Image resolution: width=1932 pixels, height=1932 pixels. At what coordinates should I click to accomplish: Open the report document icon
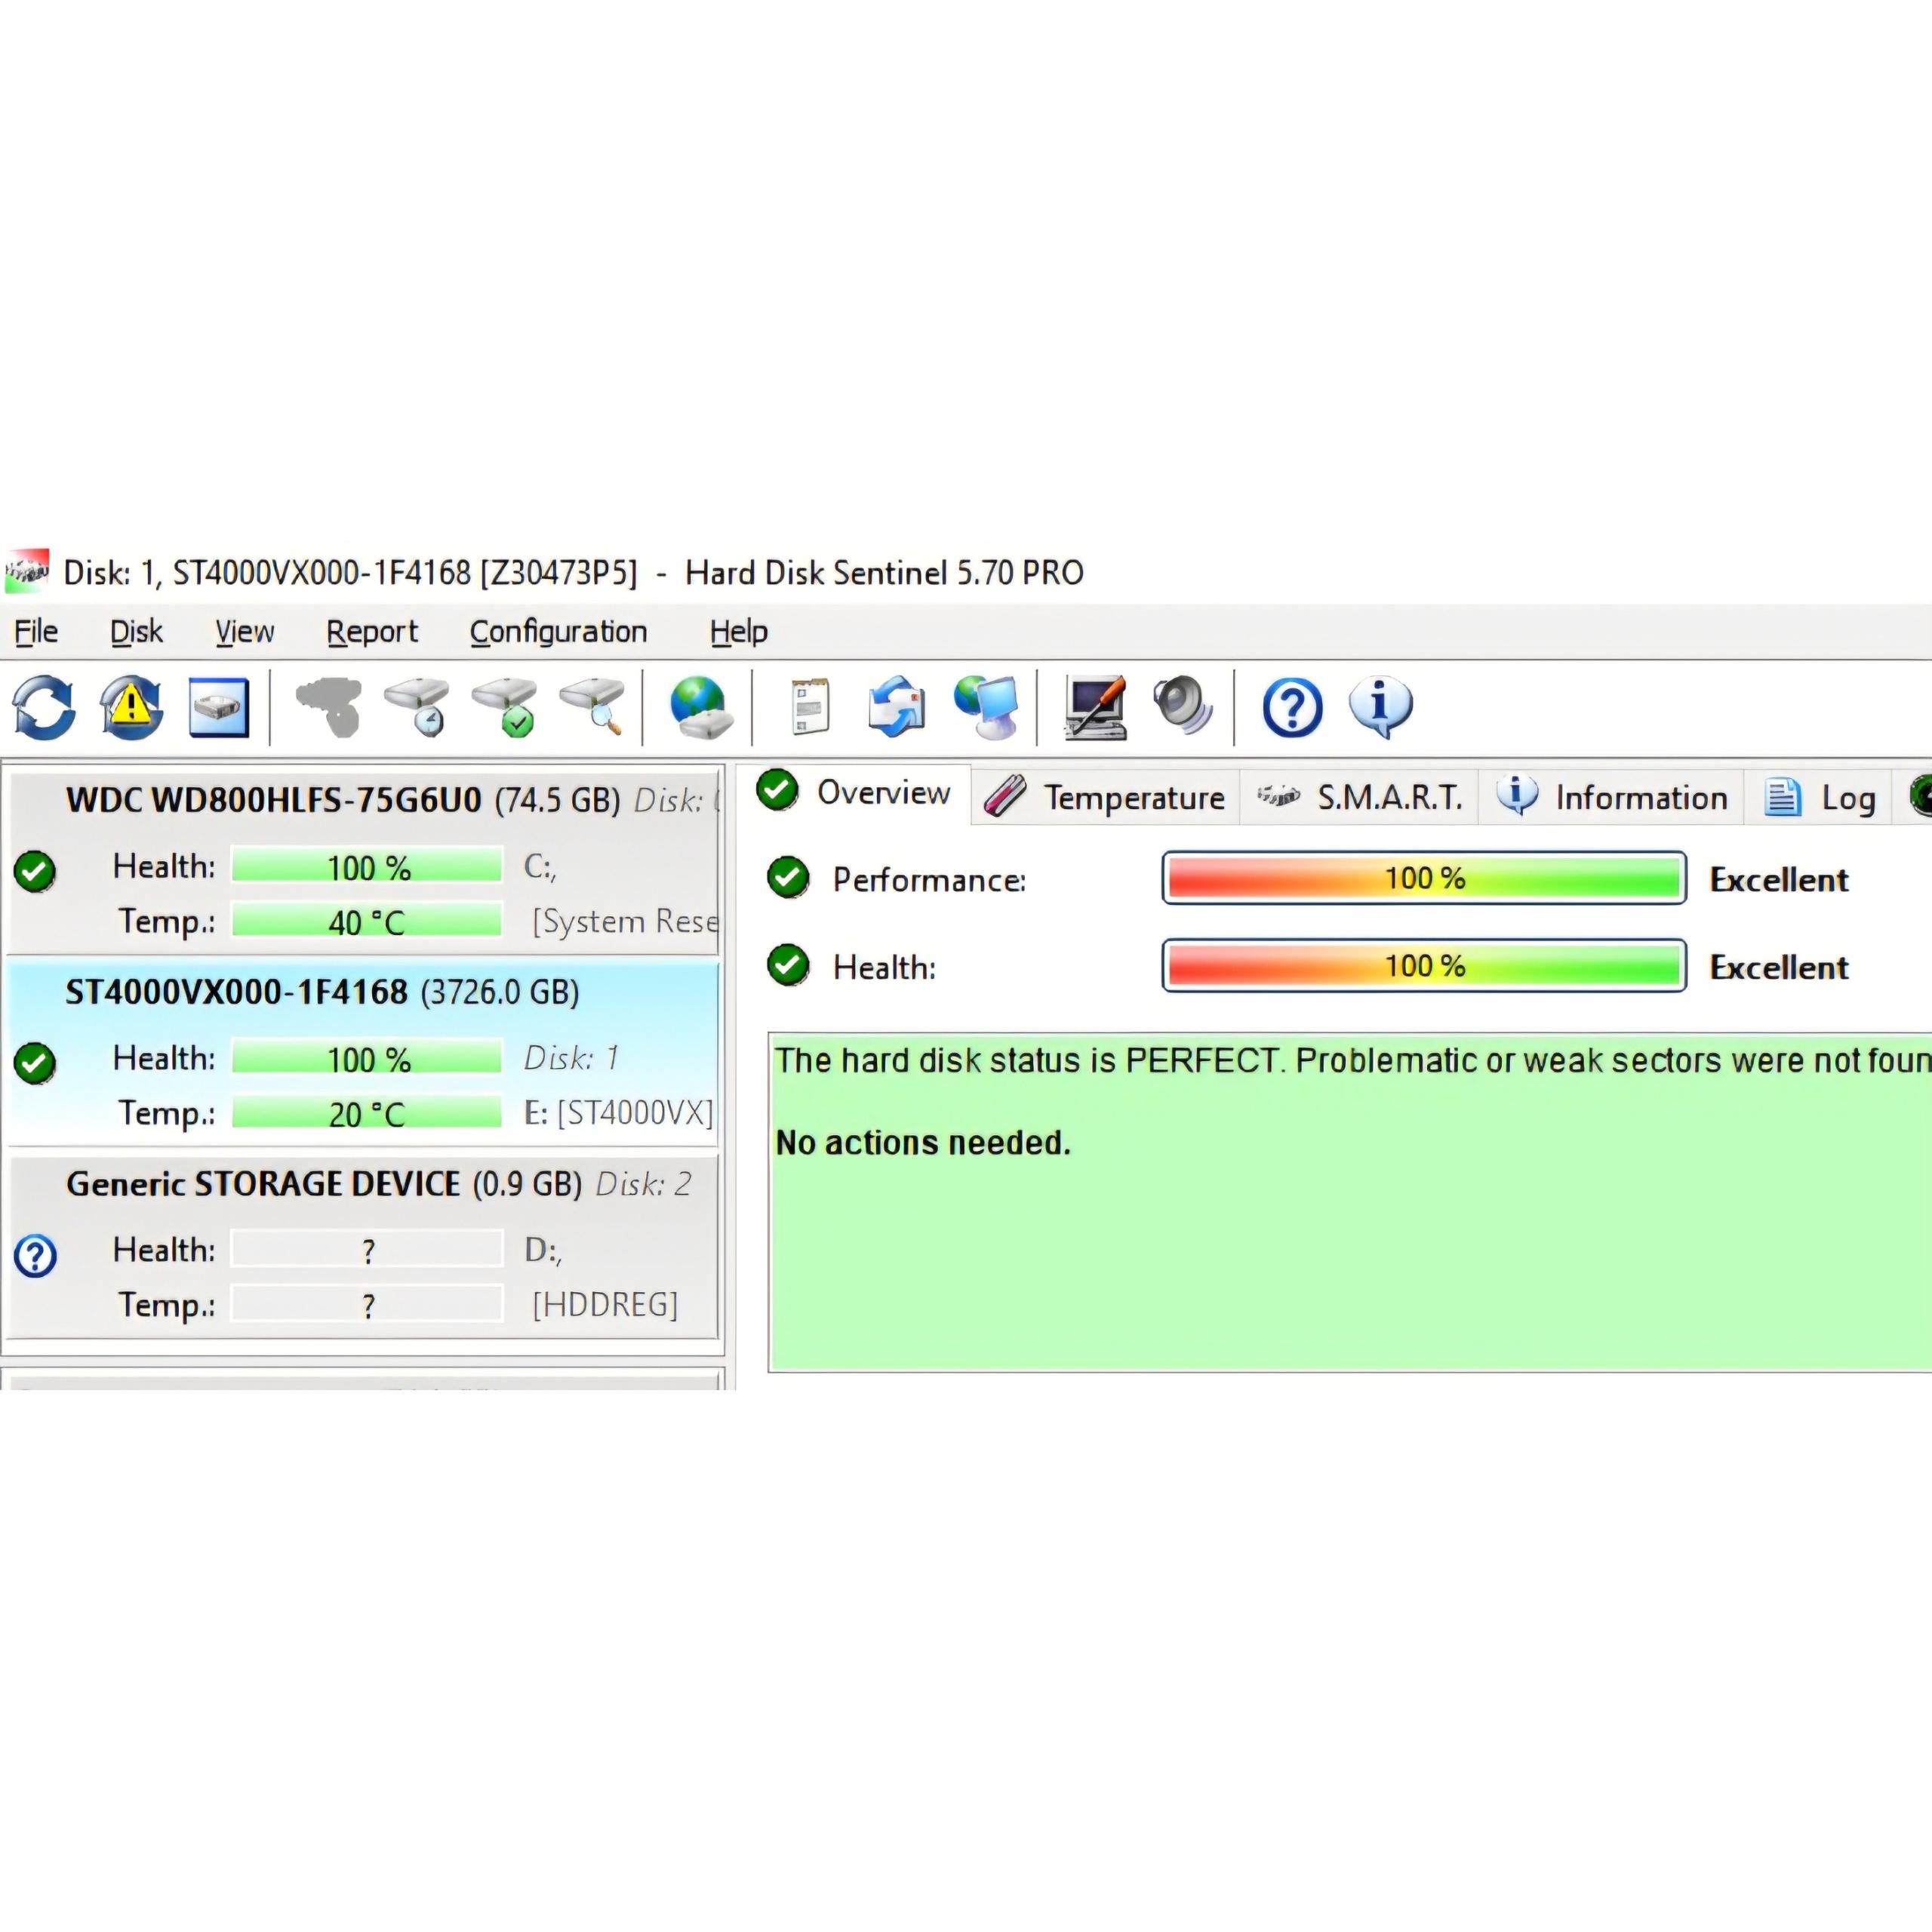(810, 707)
